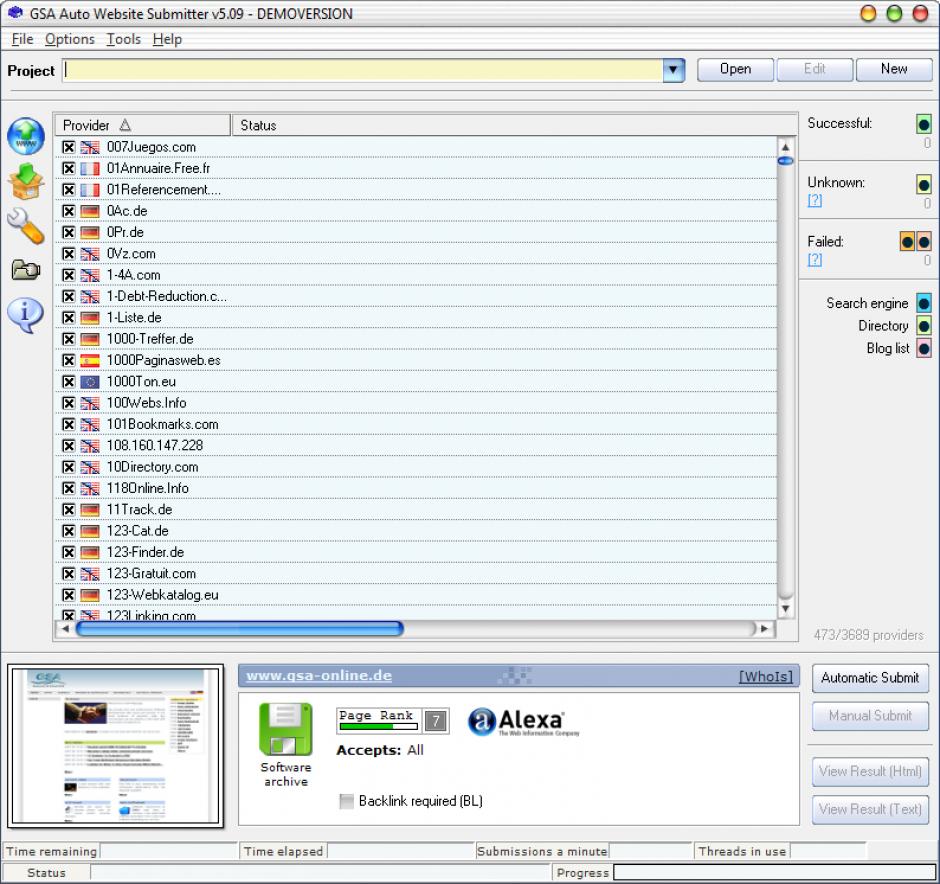
Task: Open the www.gsa-online.de link
Action: click(x=319, y=676)
